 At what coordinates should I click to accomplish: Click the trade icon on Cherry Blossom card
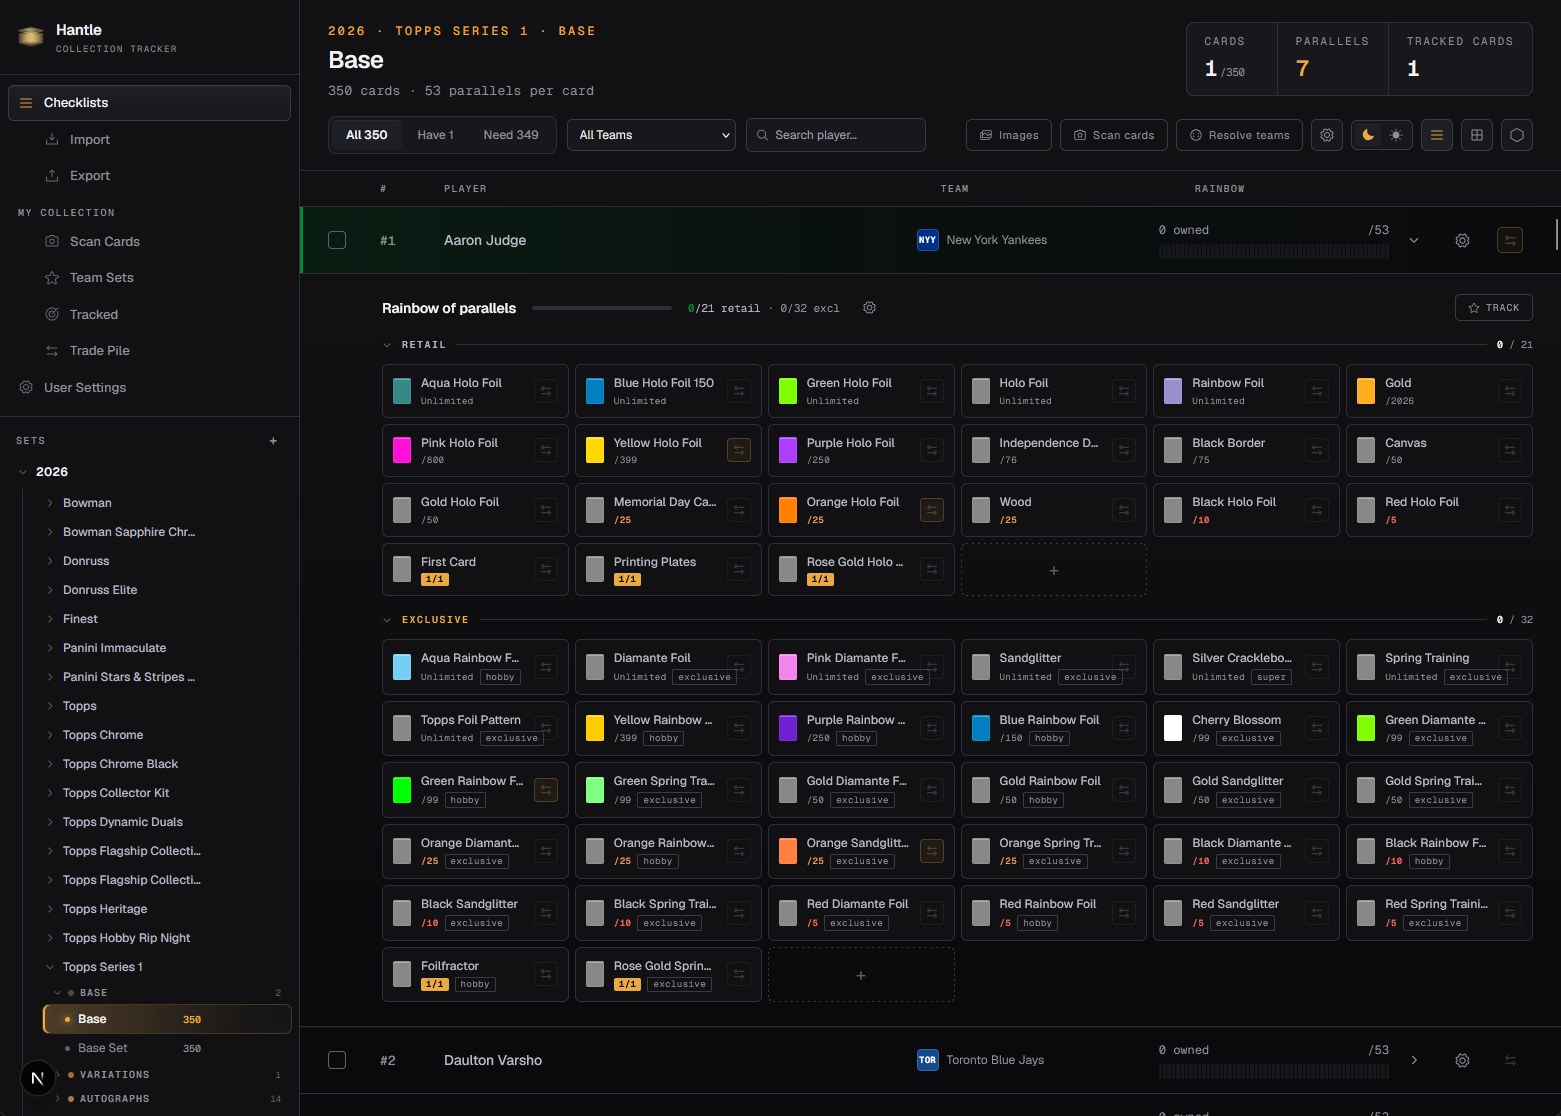[x=1317, y=728]
